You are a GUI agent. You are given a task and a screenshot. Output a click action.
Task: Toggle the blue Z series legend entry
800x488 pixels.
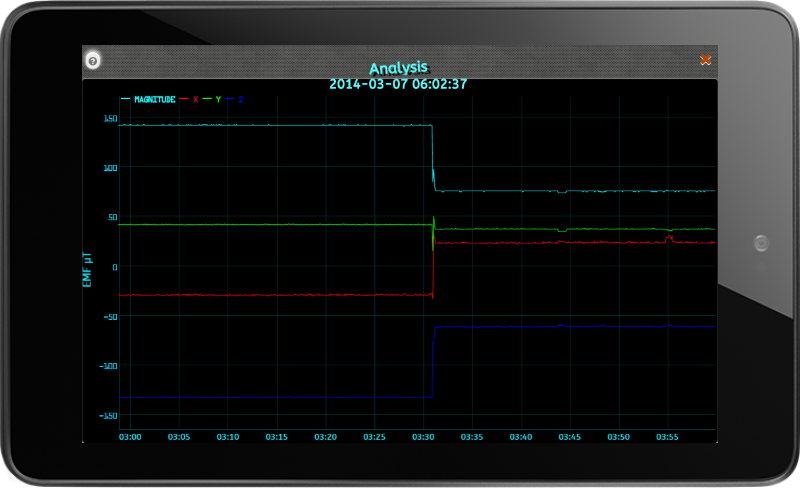pos(235,99)
